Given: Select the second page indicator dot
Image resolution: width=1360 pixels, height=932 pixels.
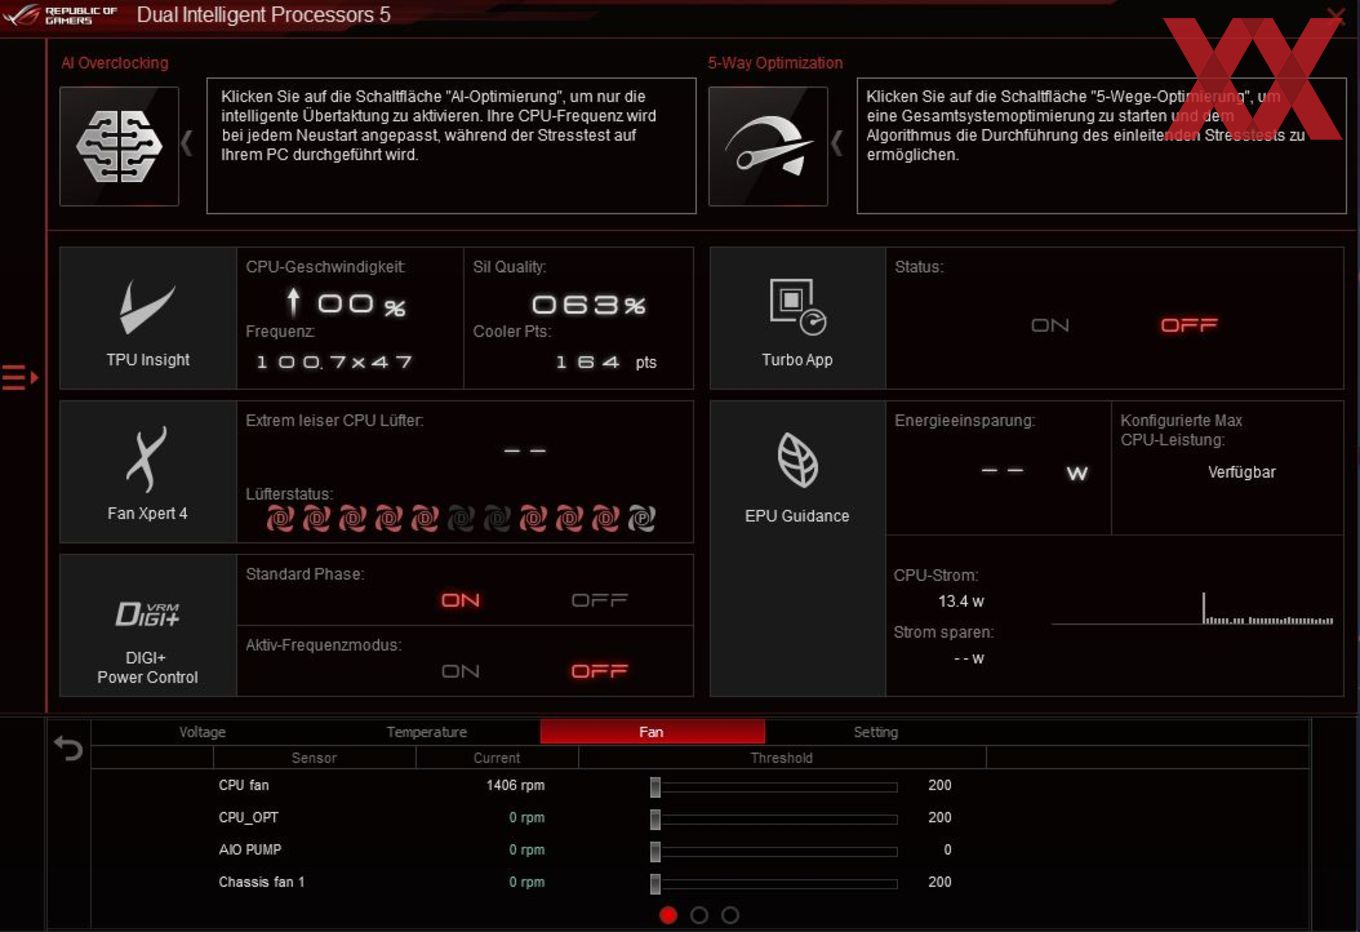Looking at the screenshot, I should pos(699,915).
